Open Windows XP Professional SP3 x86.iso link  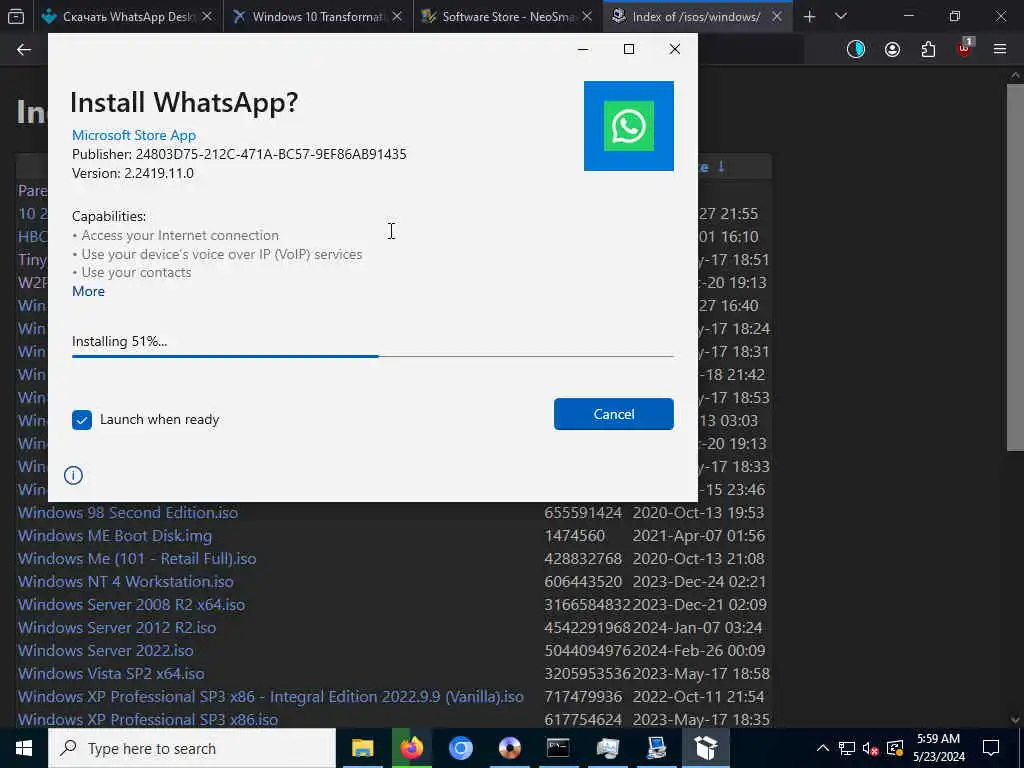(148, 720)
